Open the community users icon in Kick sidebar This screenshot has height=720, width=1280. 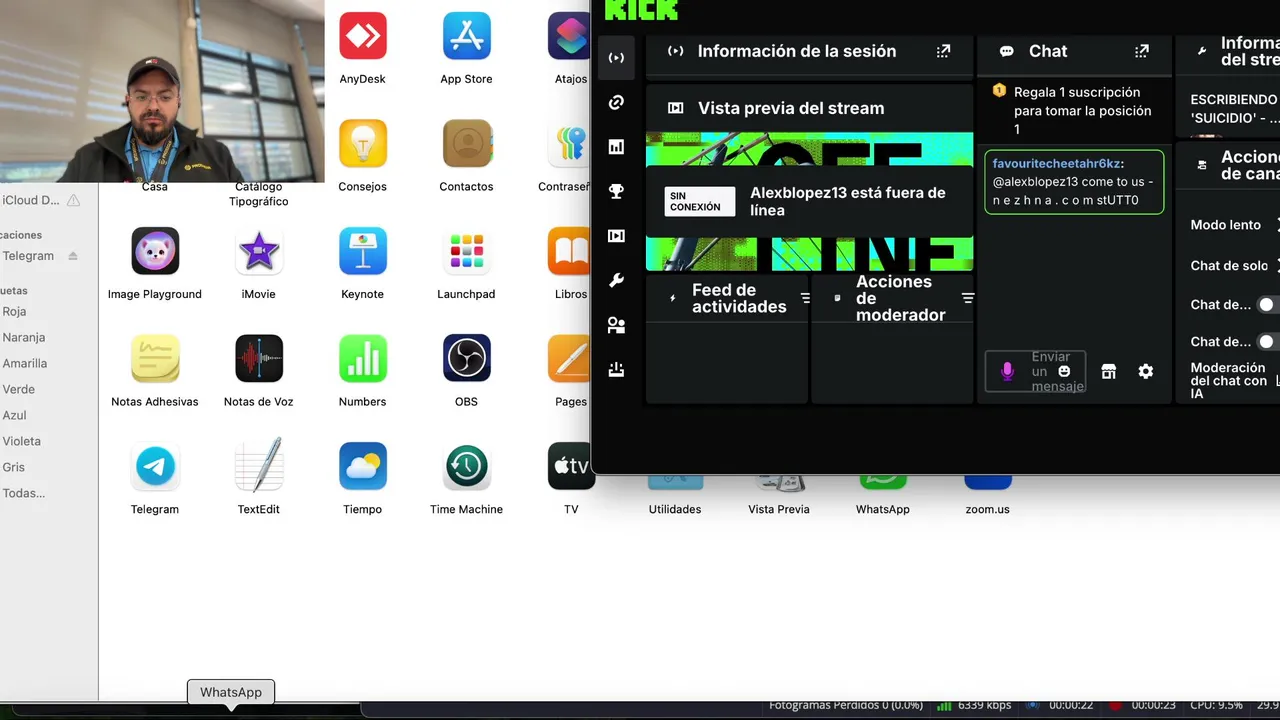tap(616, 325)
